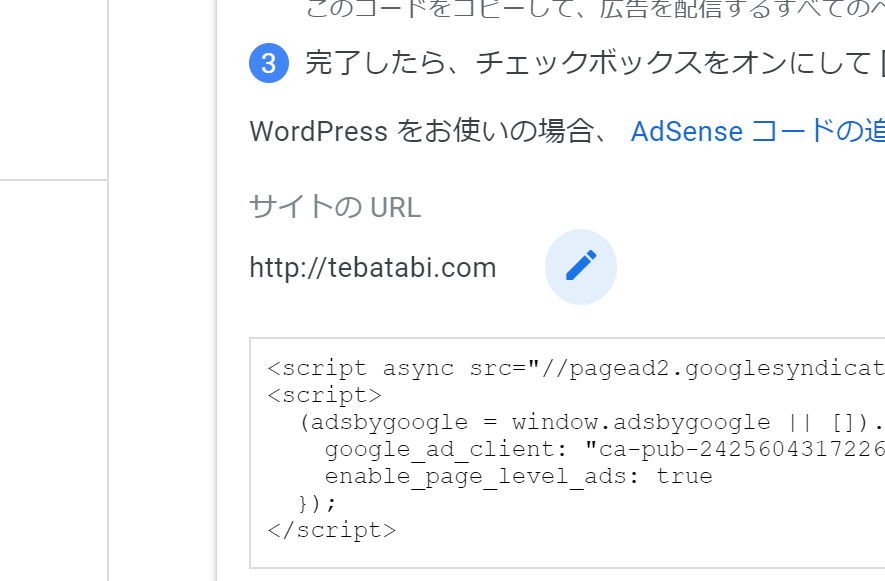Click the http://tebatabi.com URL text
The height and width of the screenshot is (581, 885).
373,268
